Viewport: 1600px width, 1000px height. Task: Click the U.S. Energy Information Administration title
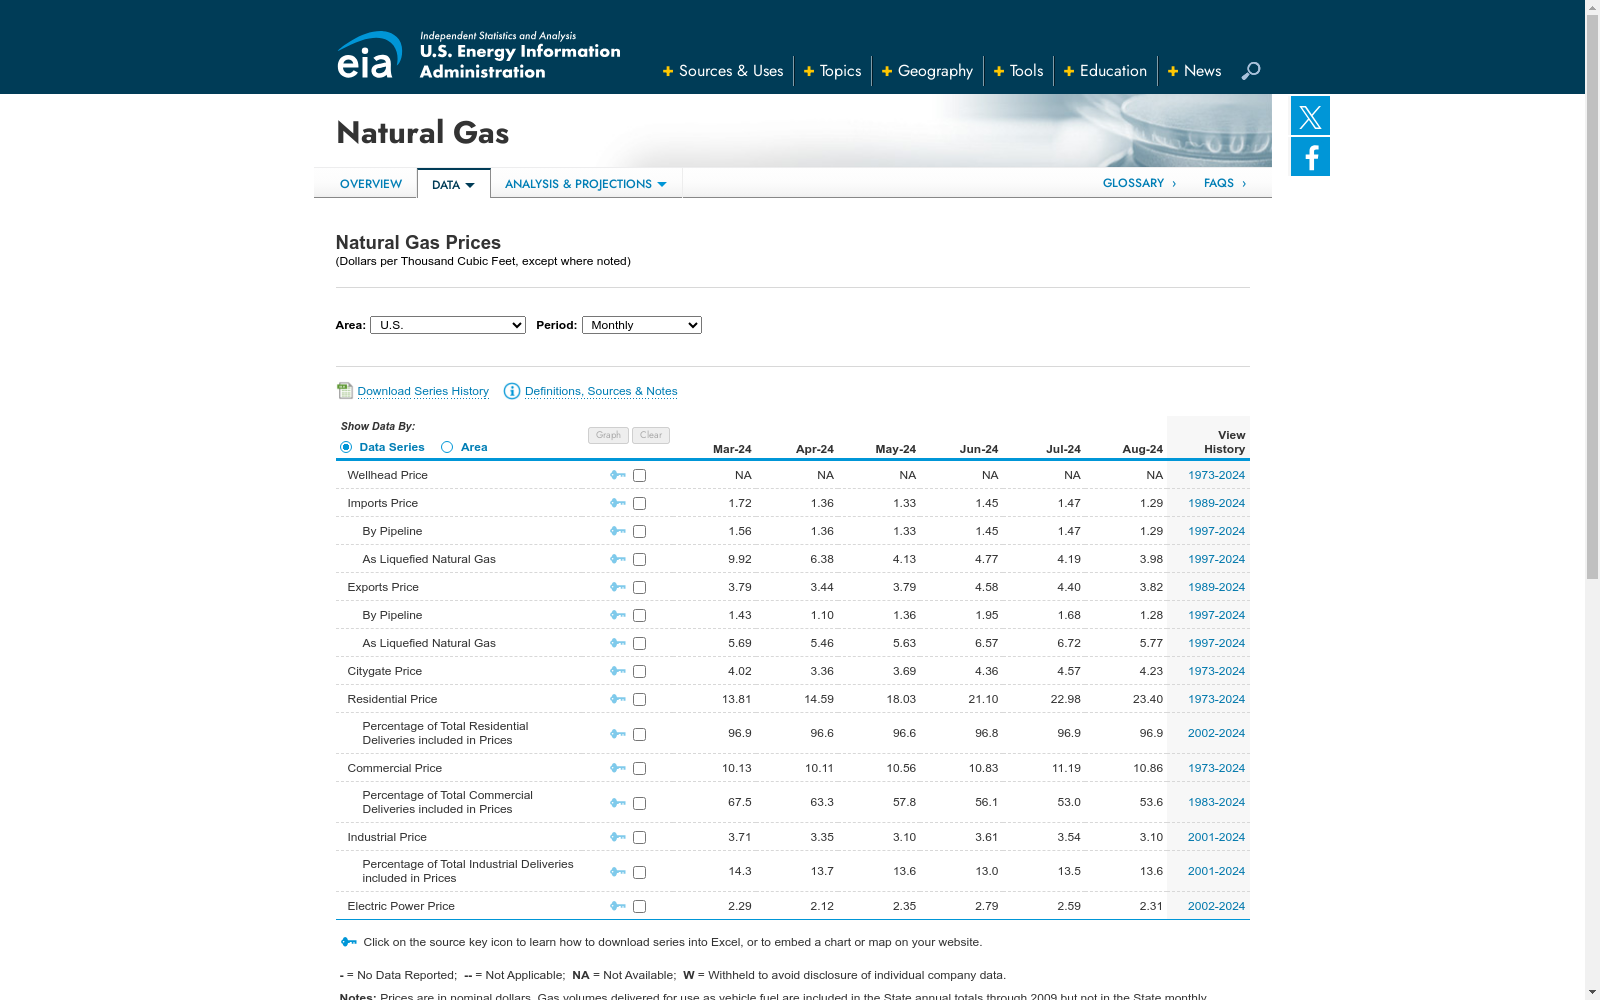point(520,61)
